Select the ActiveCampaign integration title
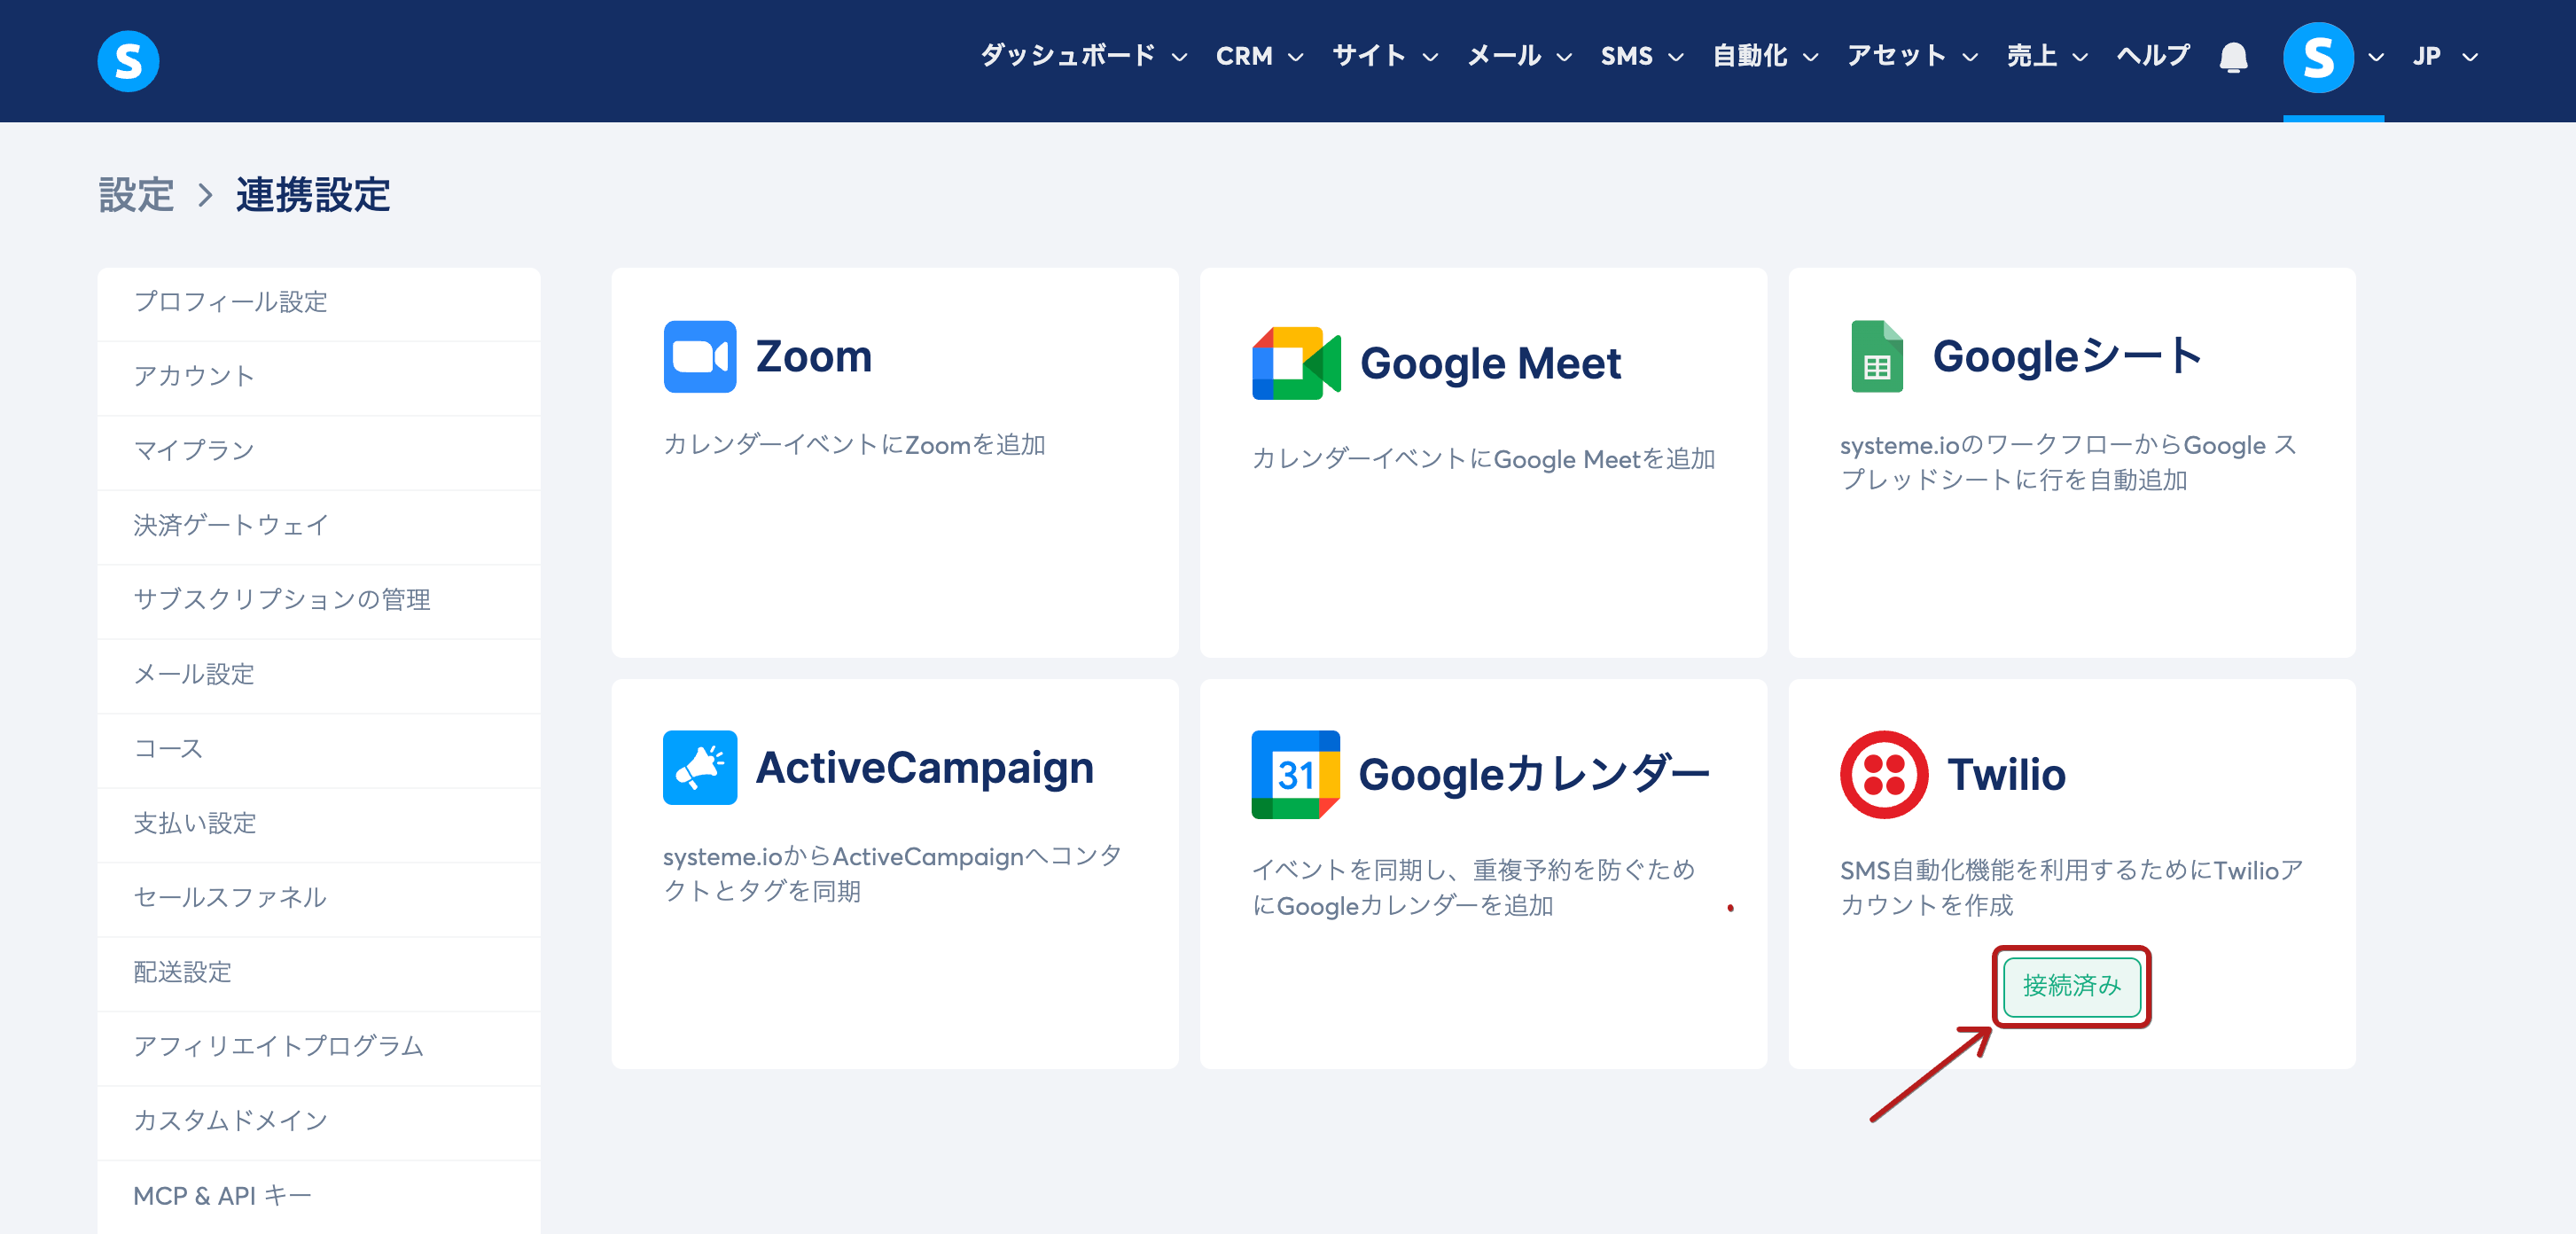 point(924,768)
